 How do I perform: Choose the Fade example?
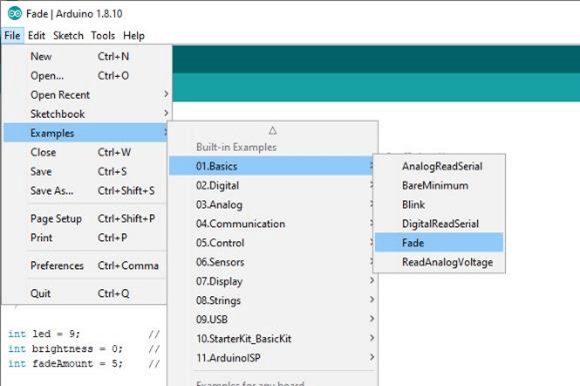point(439,243)
